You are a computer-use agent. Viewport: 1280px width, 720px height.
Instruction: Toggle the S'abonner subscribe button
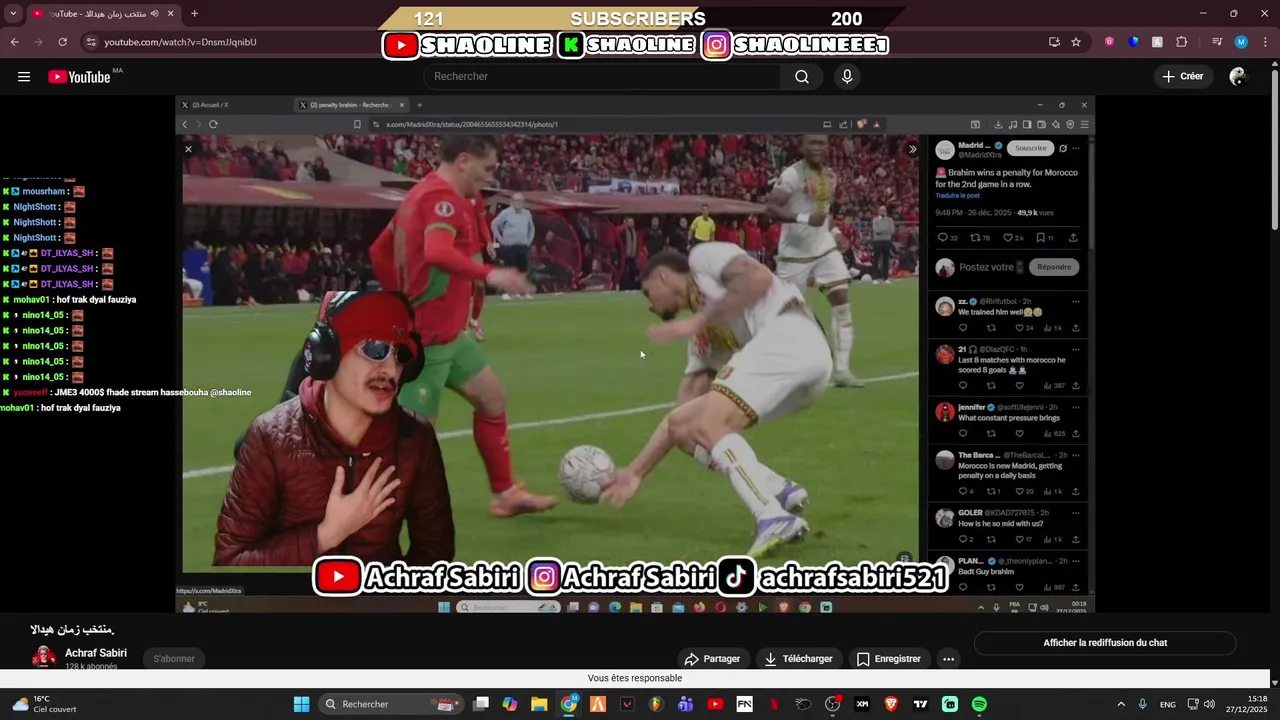pyautogui.click(x=174, y=659)
